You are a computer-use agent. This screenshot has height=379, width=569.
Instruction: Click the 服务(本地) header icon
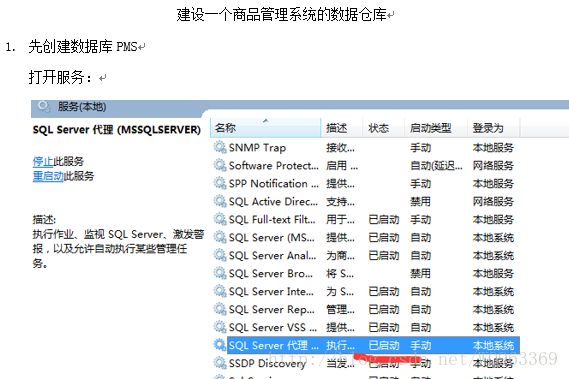click(x=44, y=106)
